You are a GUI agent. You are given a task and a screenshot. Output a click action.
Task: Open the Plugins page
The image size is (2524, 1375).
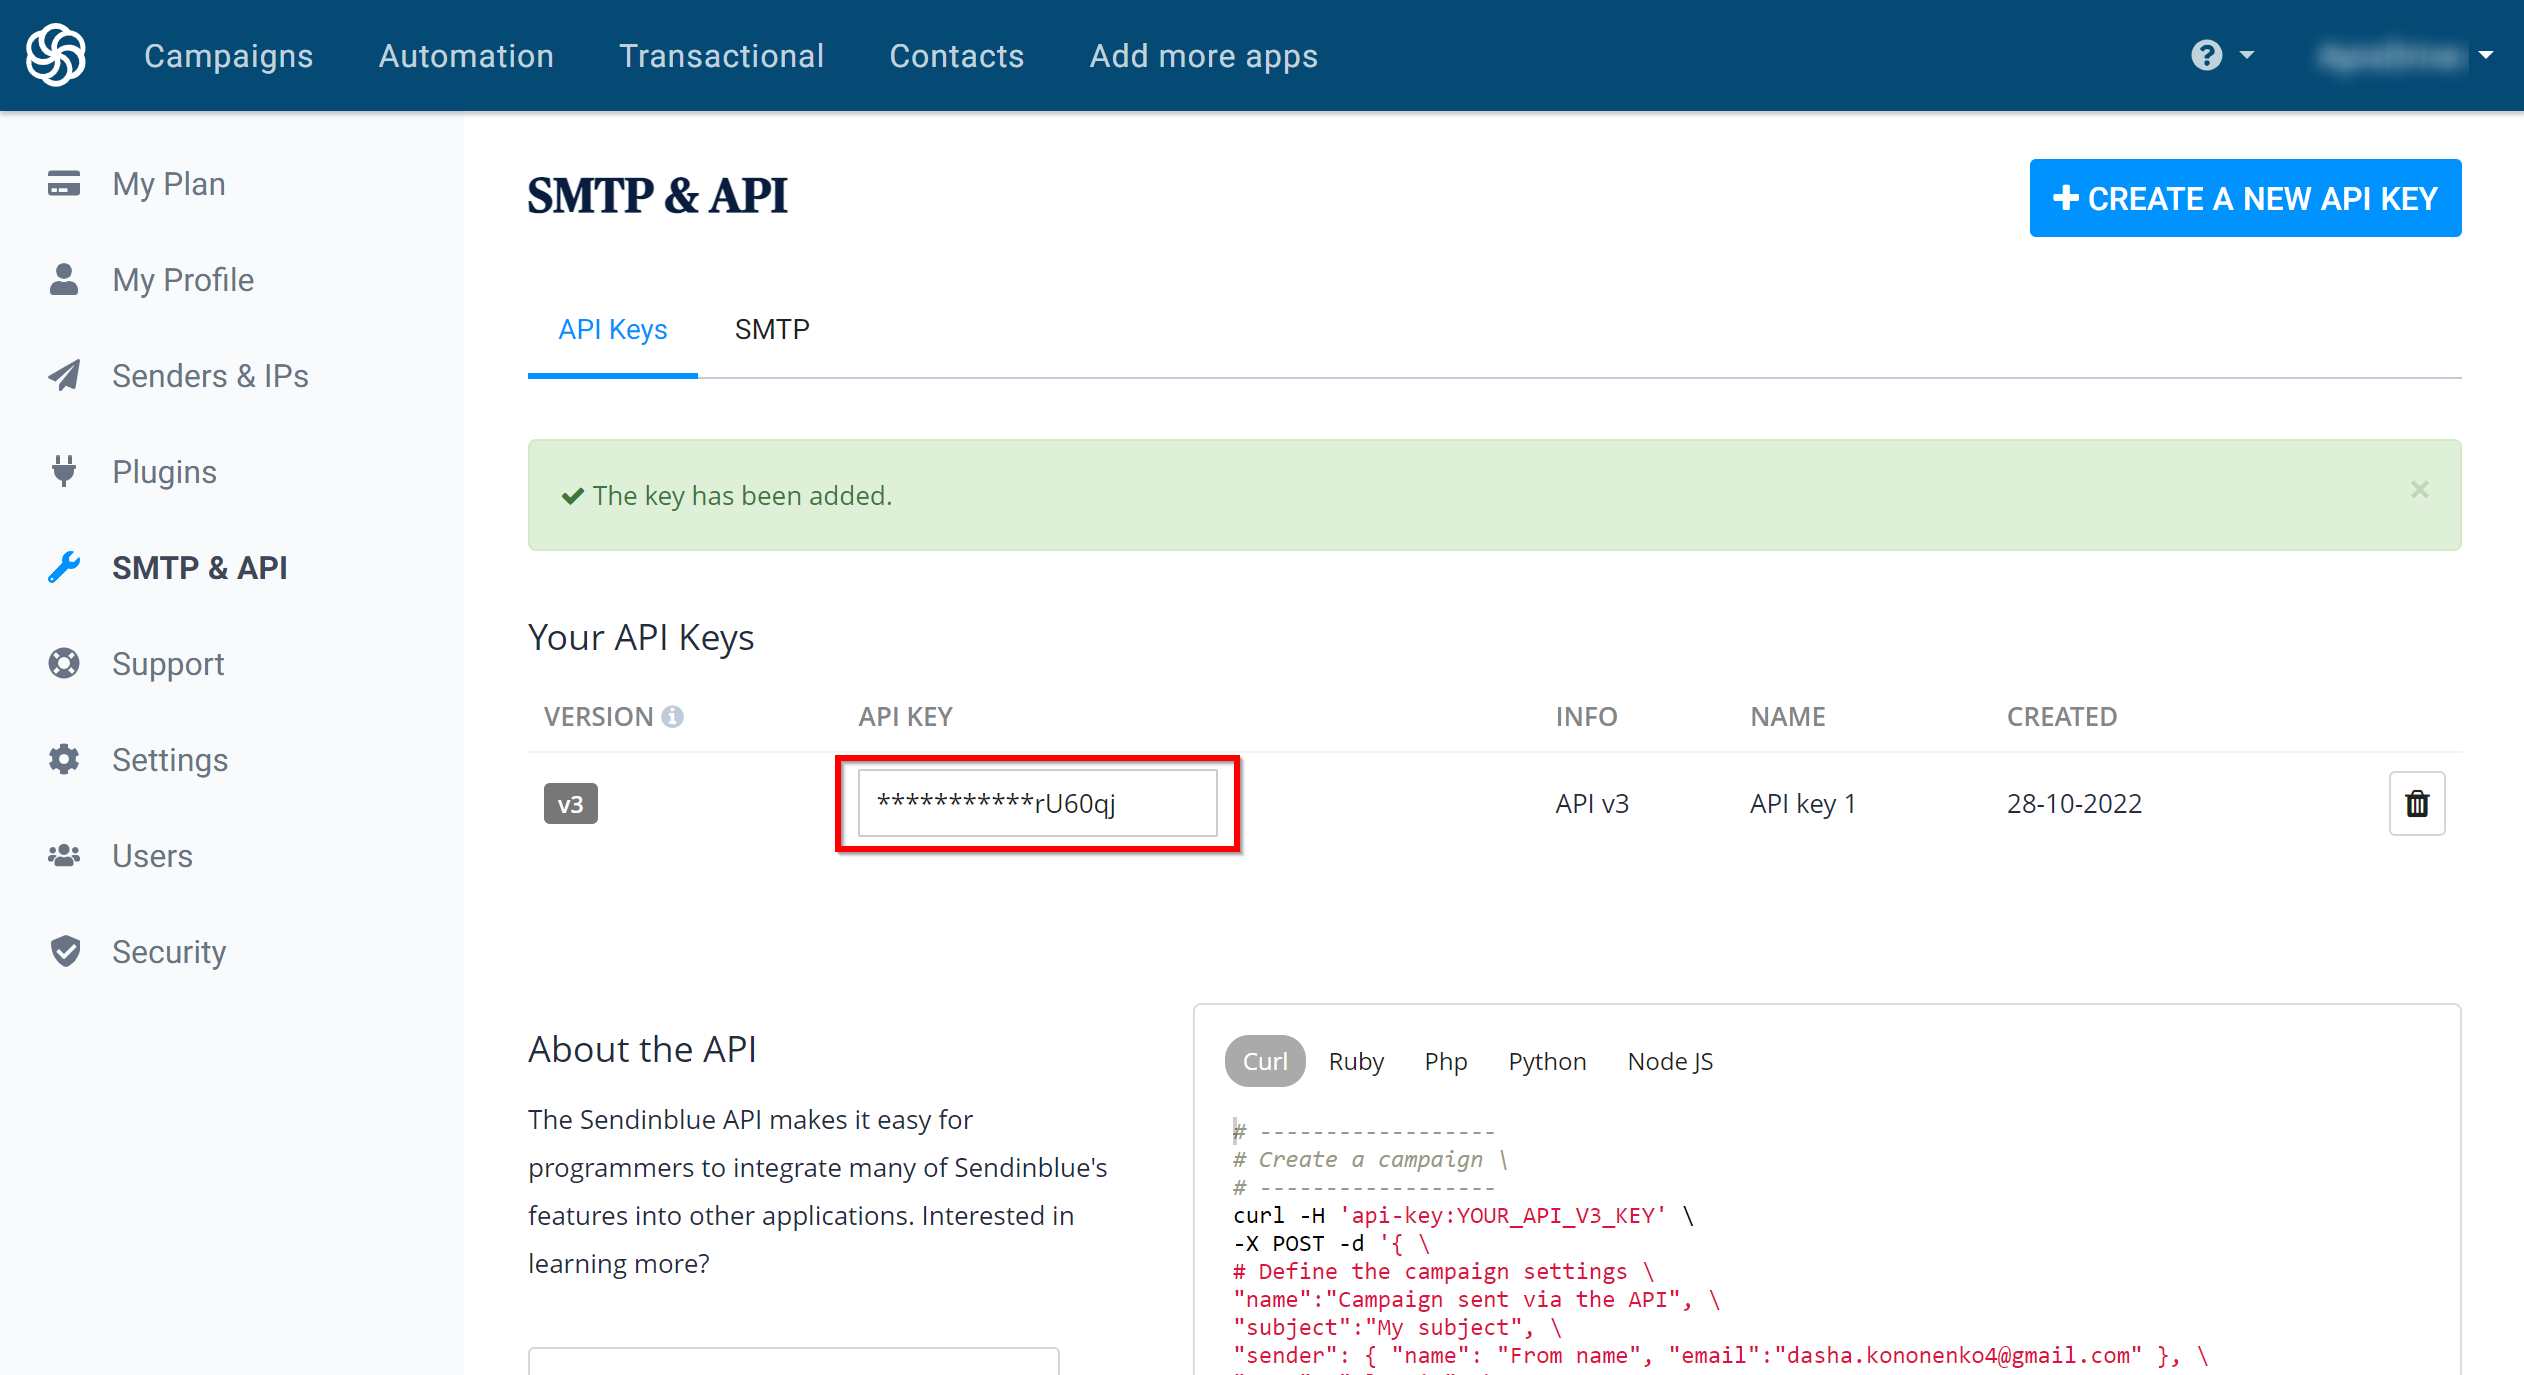tap(164, 472)
